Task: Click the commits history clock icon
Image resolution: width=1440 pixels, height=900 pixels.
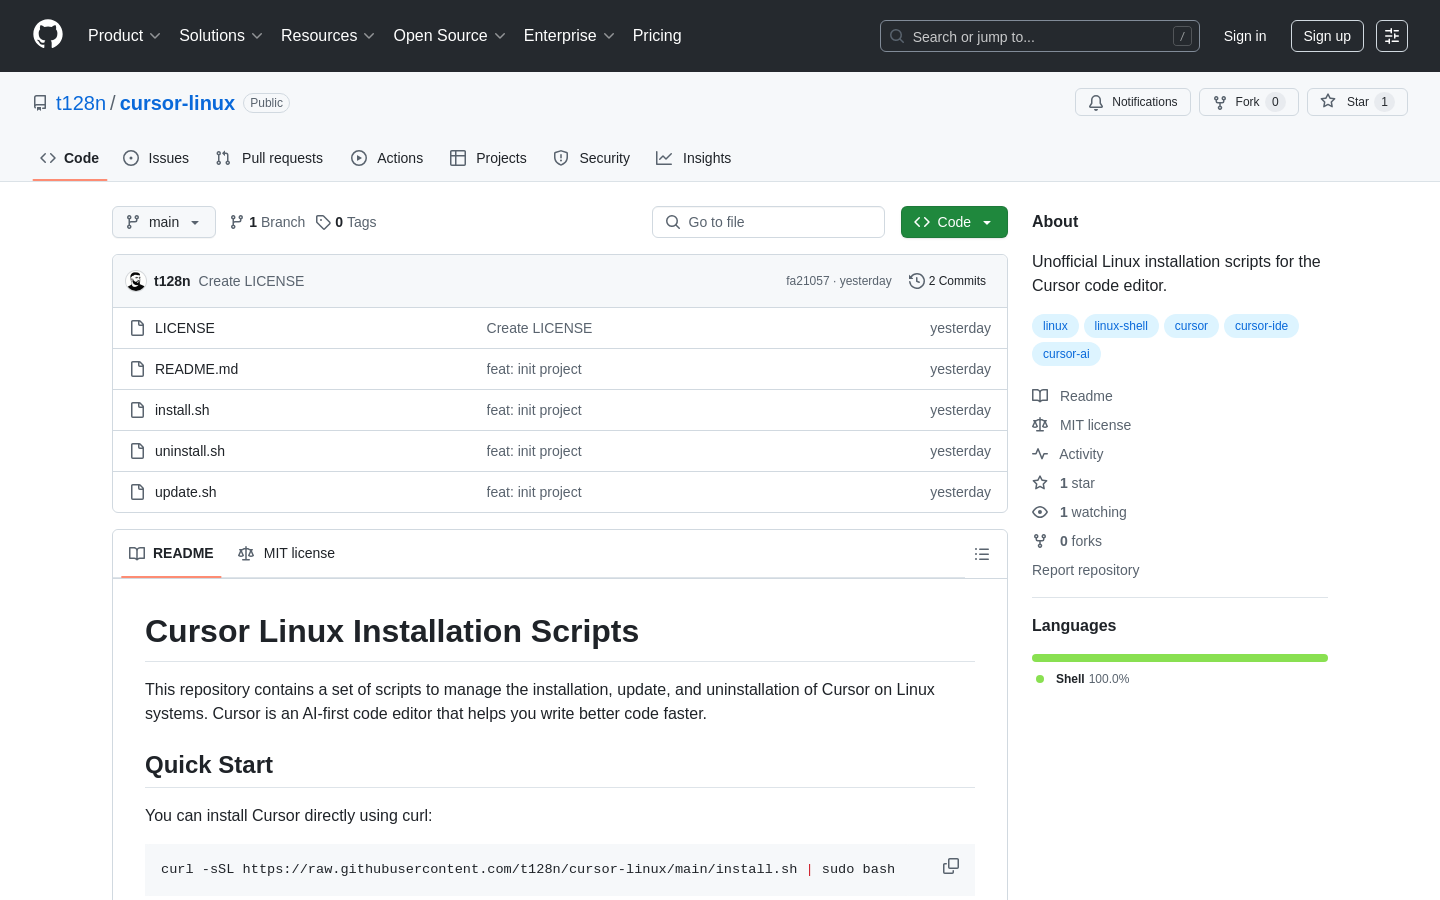Action: coord(916,281)
